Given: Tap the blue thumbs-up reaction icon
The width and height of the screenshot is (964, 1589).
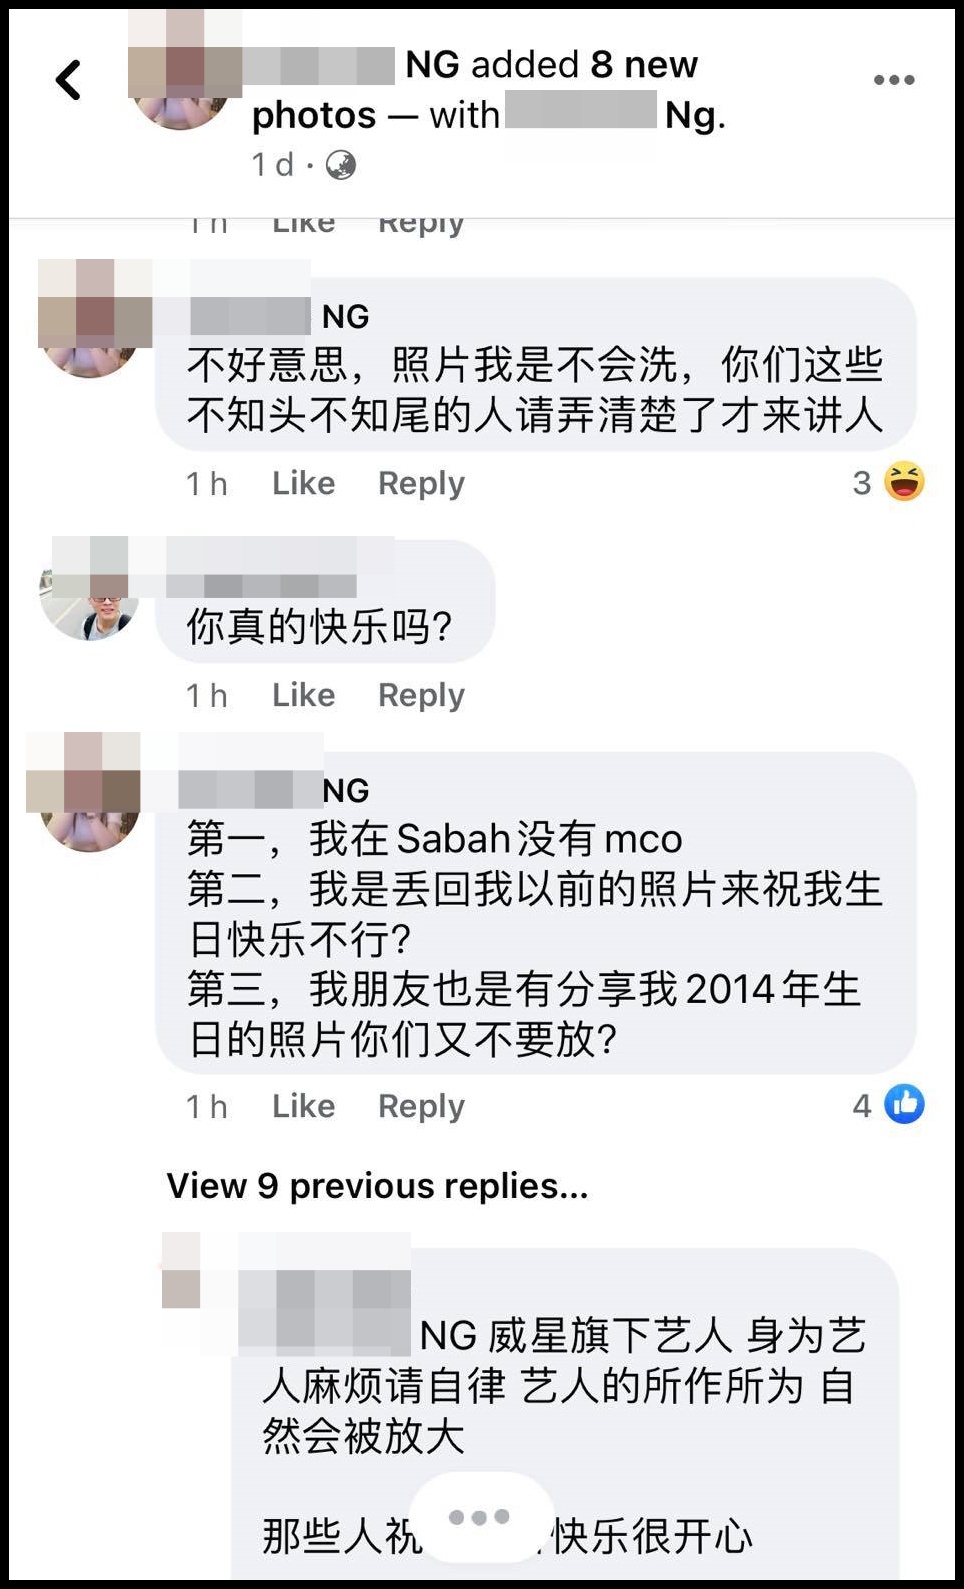Looking at the screenshot, I should click(904, 1104).
